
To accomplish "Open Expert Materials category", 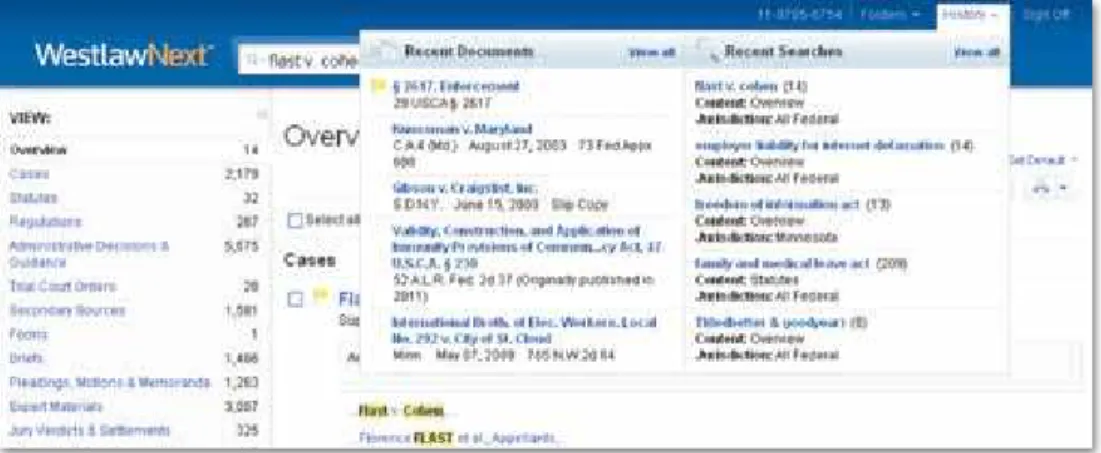I will [56, 407].
